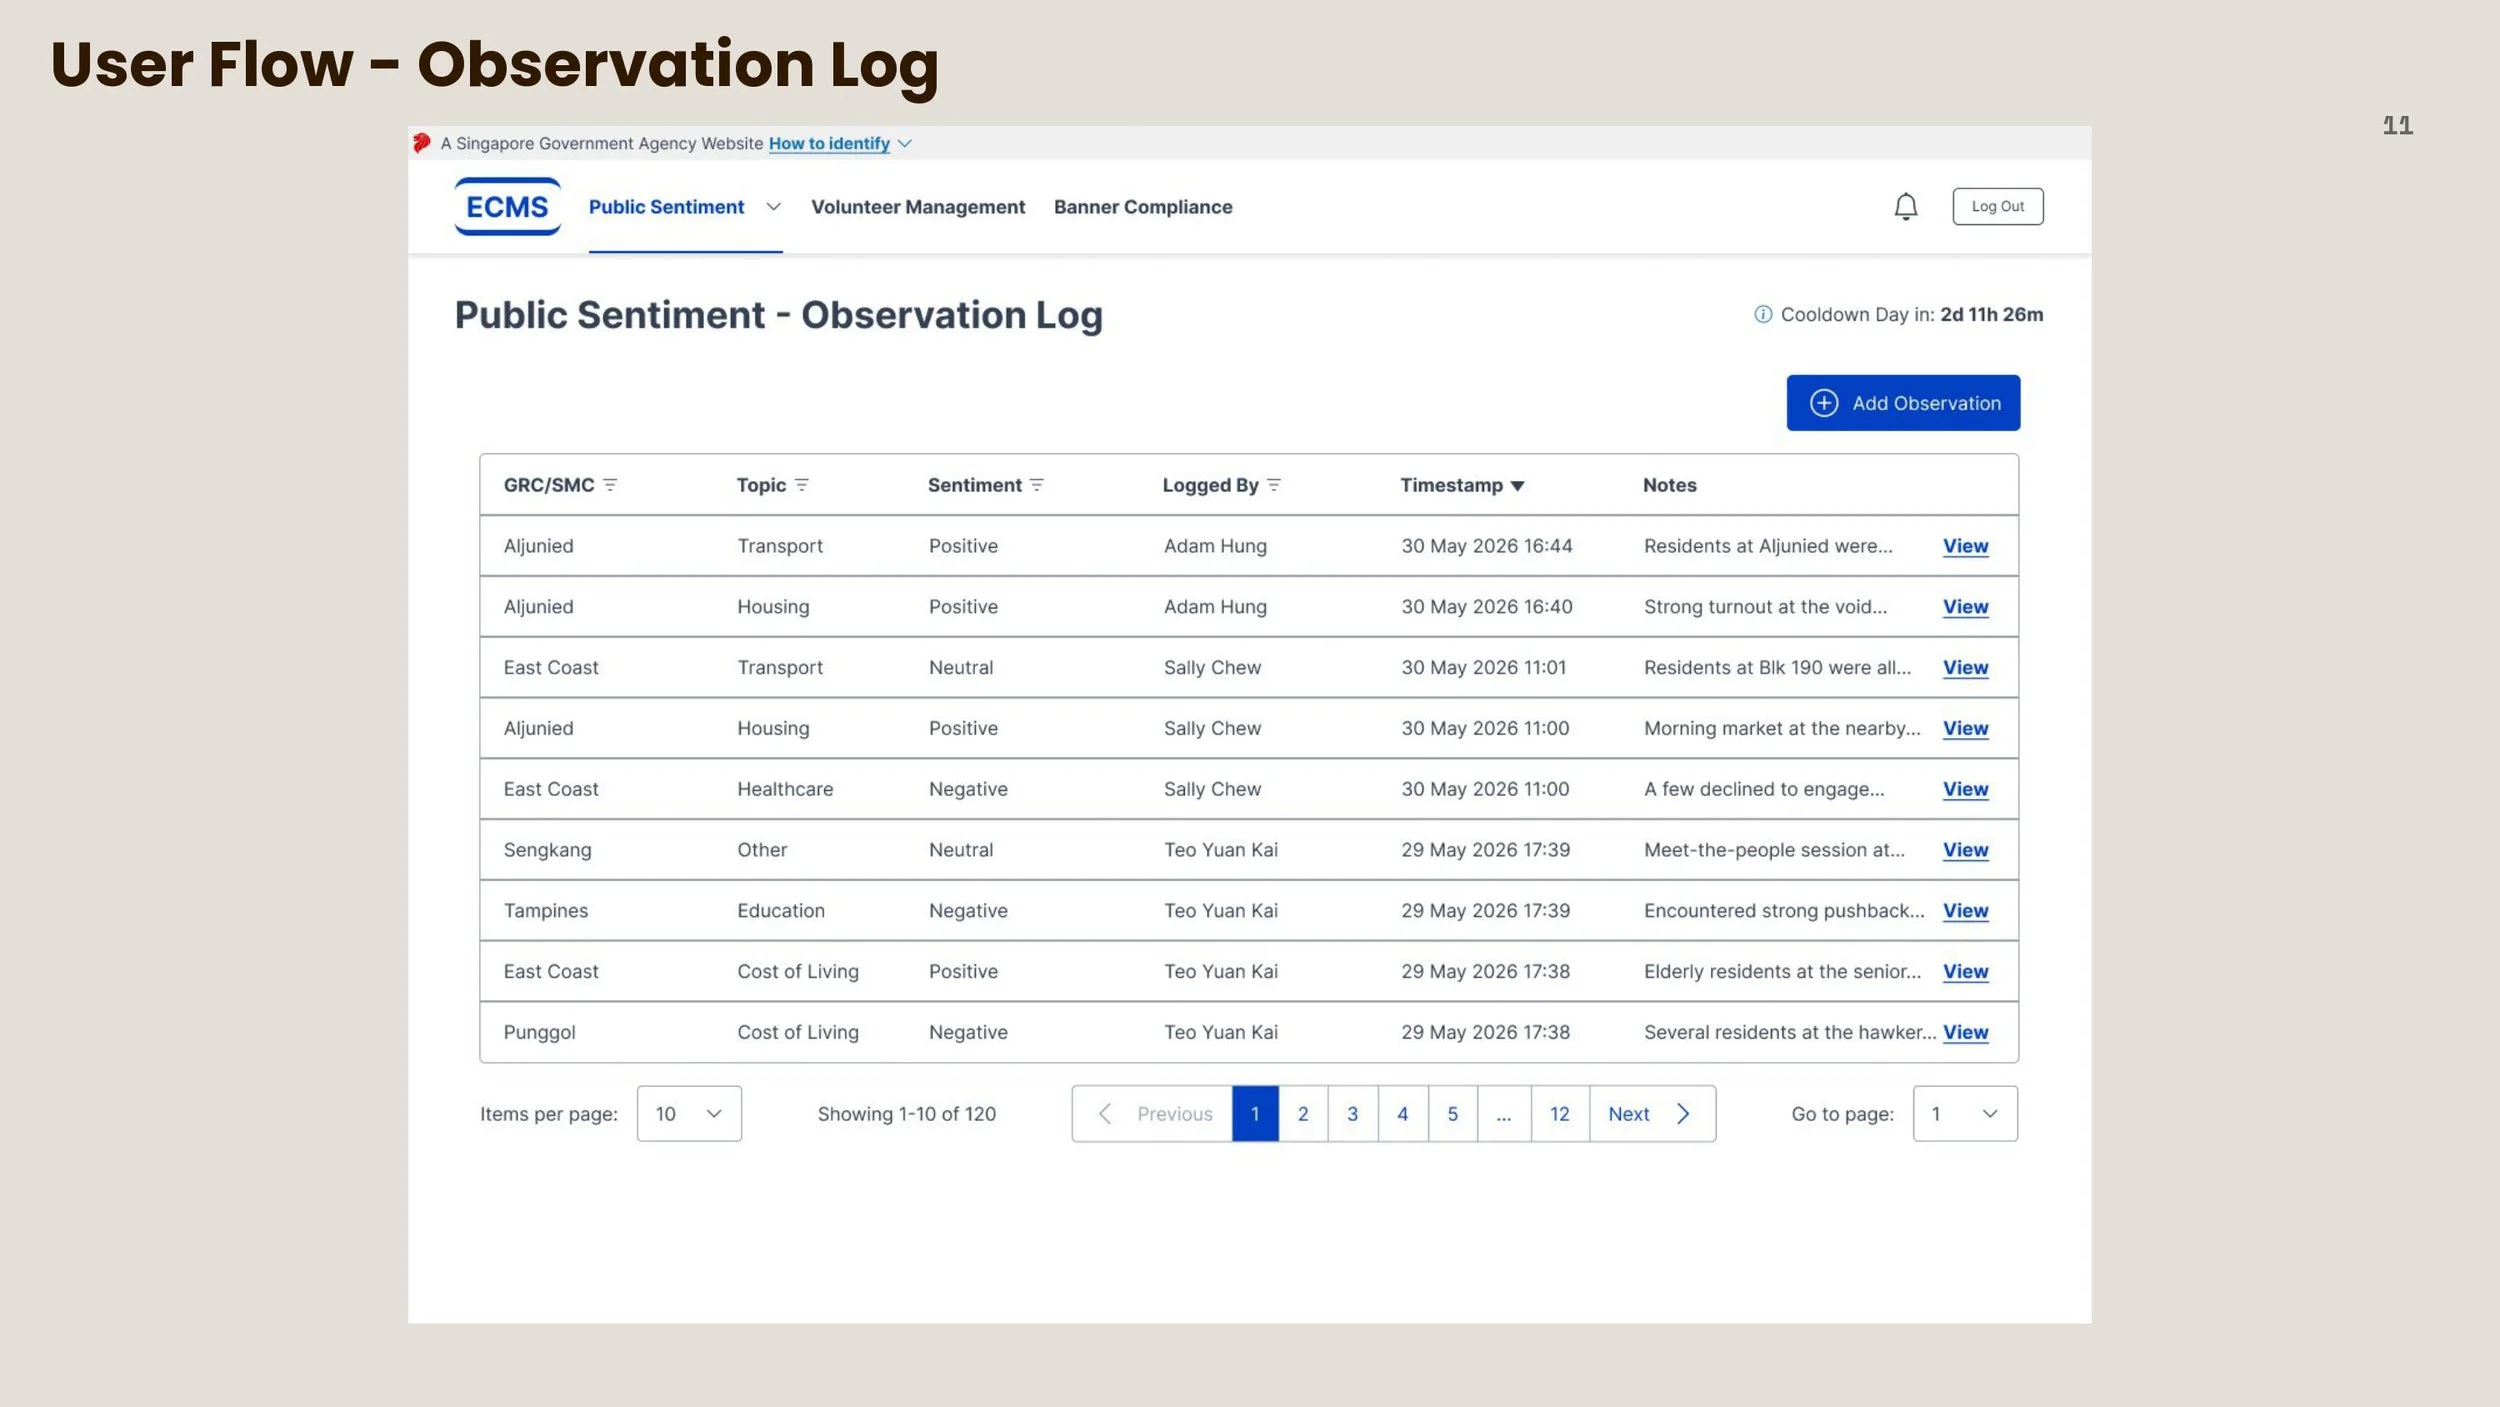Open the Items per page dropdown

pos(689,1113)
